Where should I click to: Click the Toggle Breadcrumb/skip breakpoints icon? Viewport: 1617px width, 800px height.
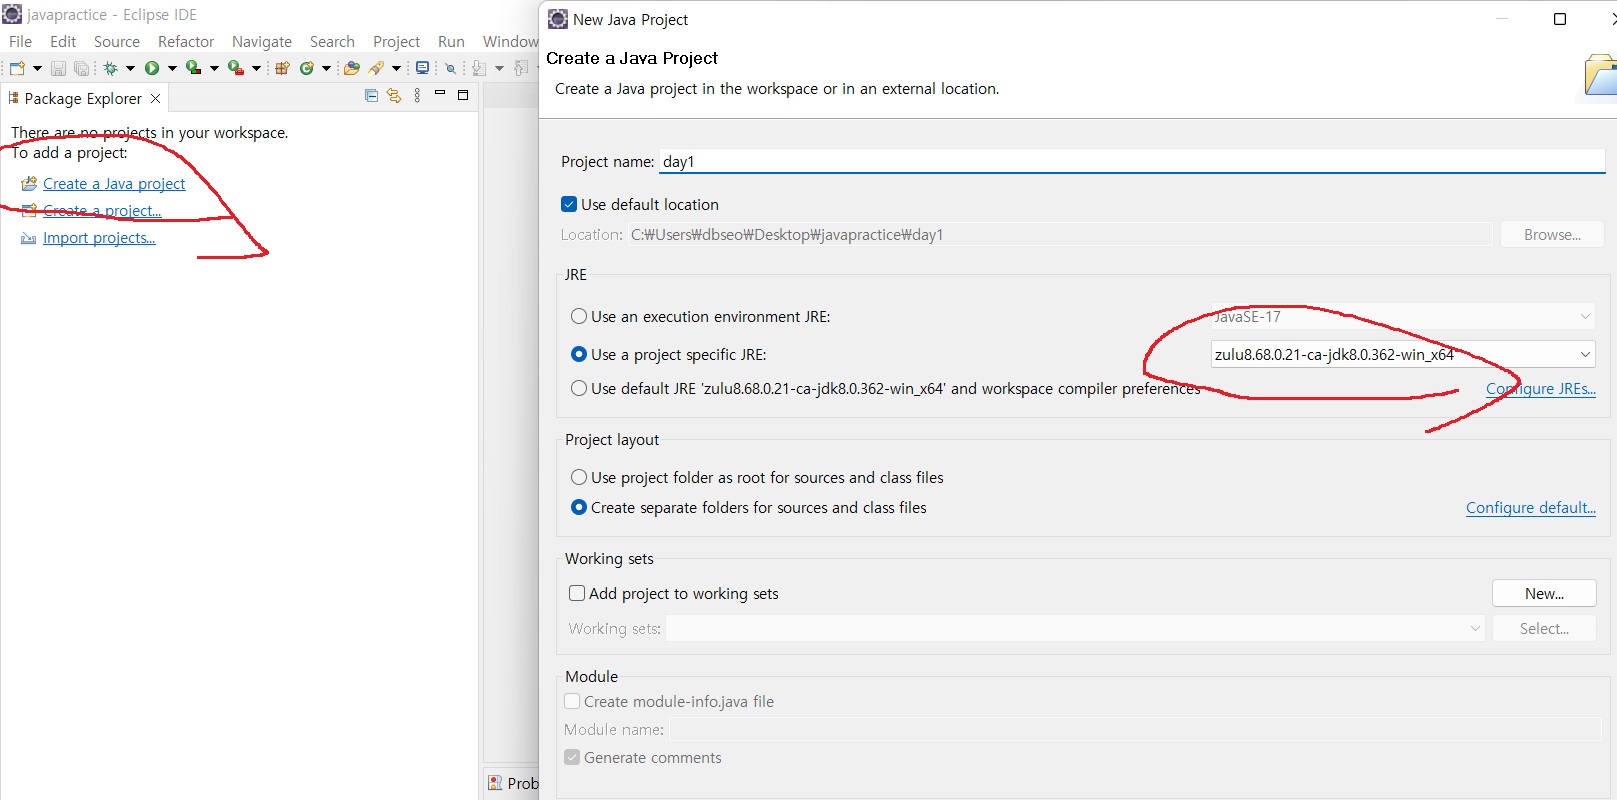pyautogui.click(x=450, y=68)
